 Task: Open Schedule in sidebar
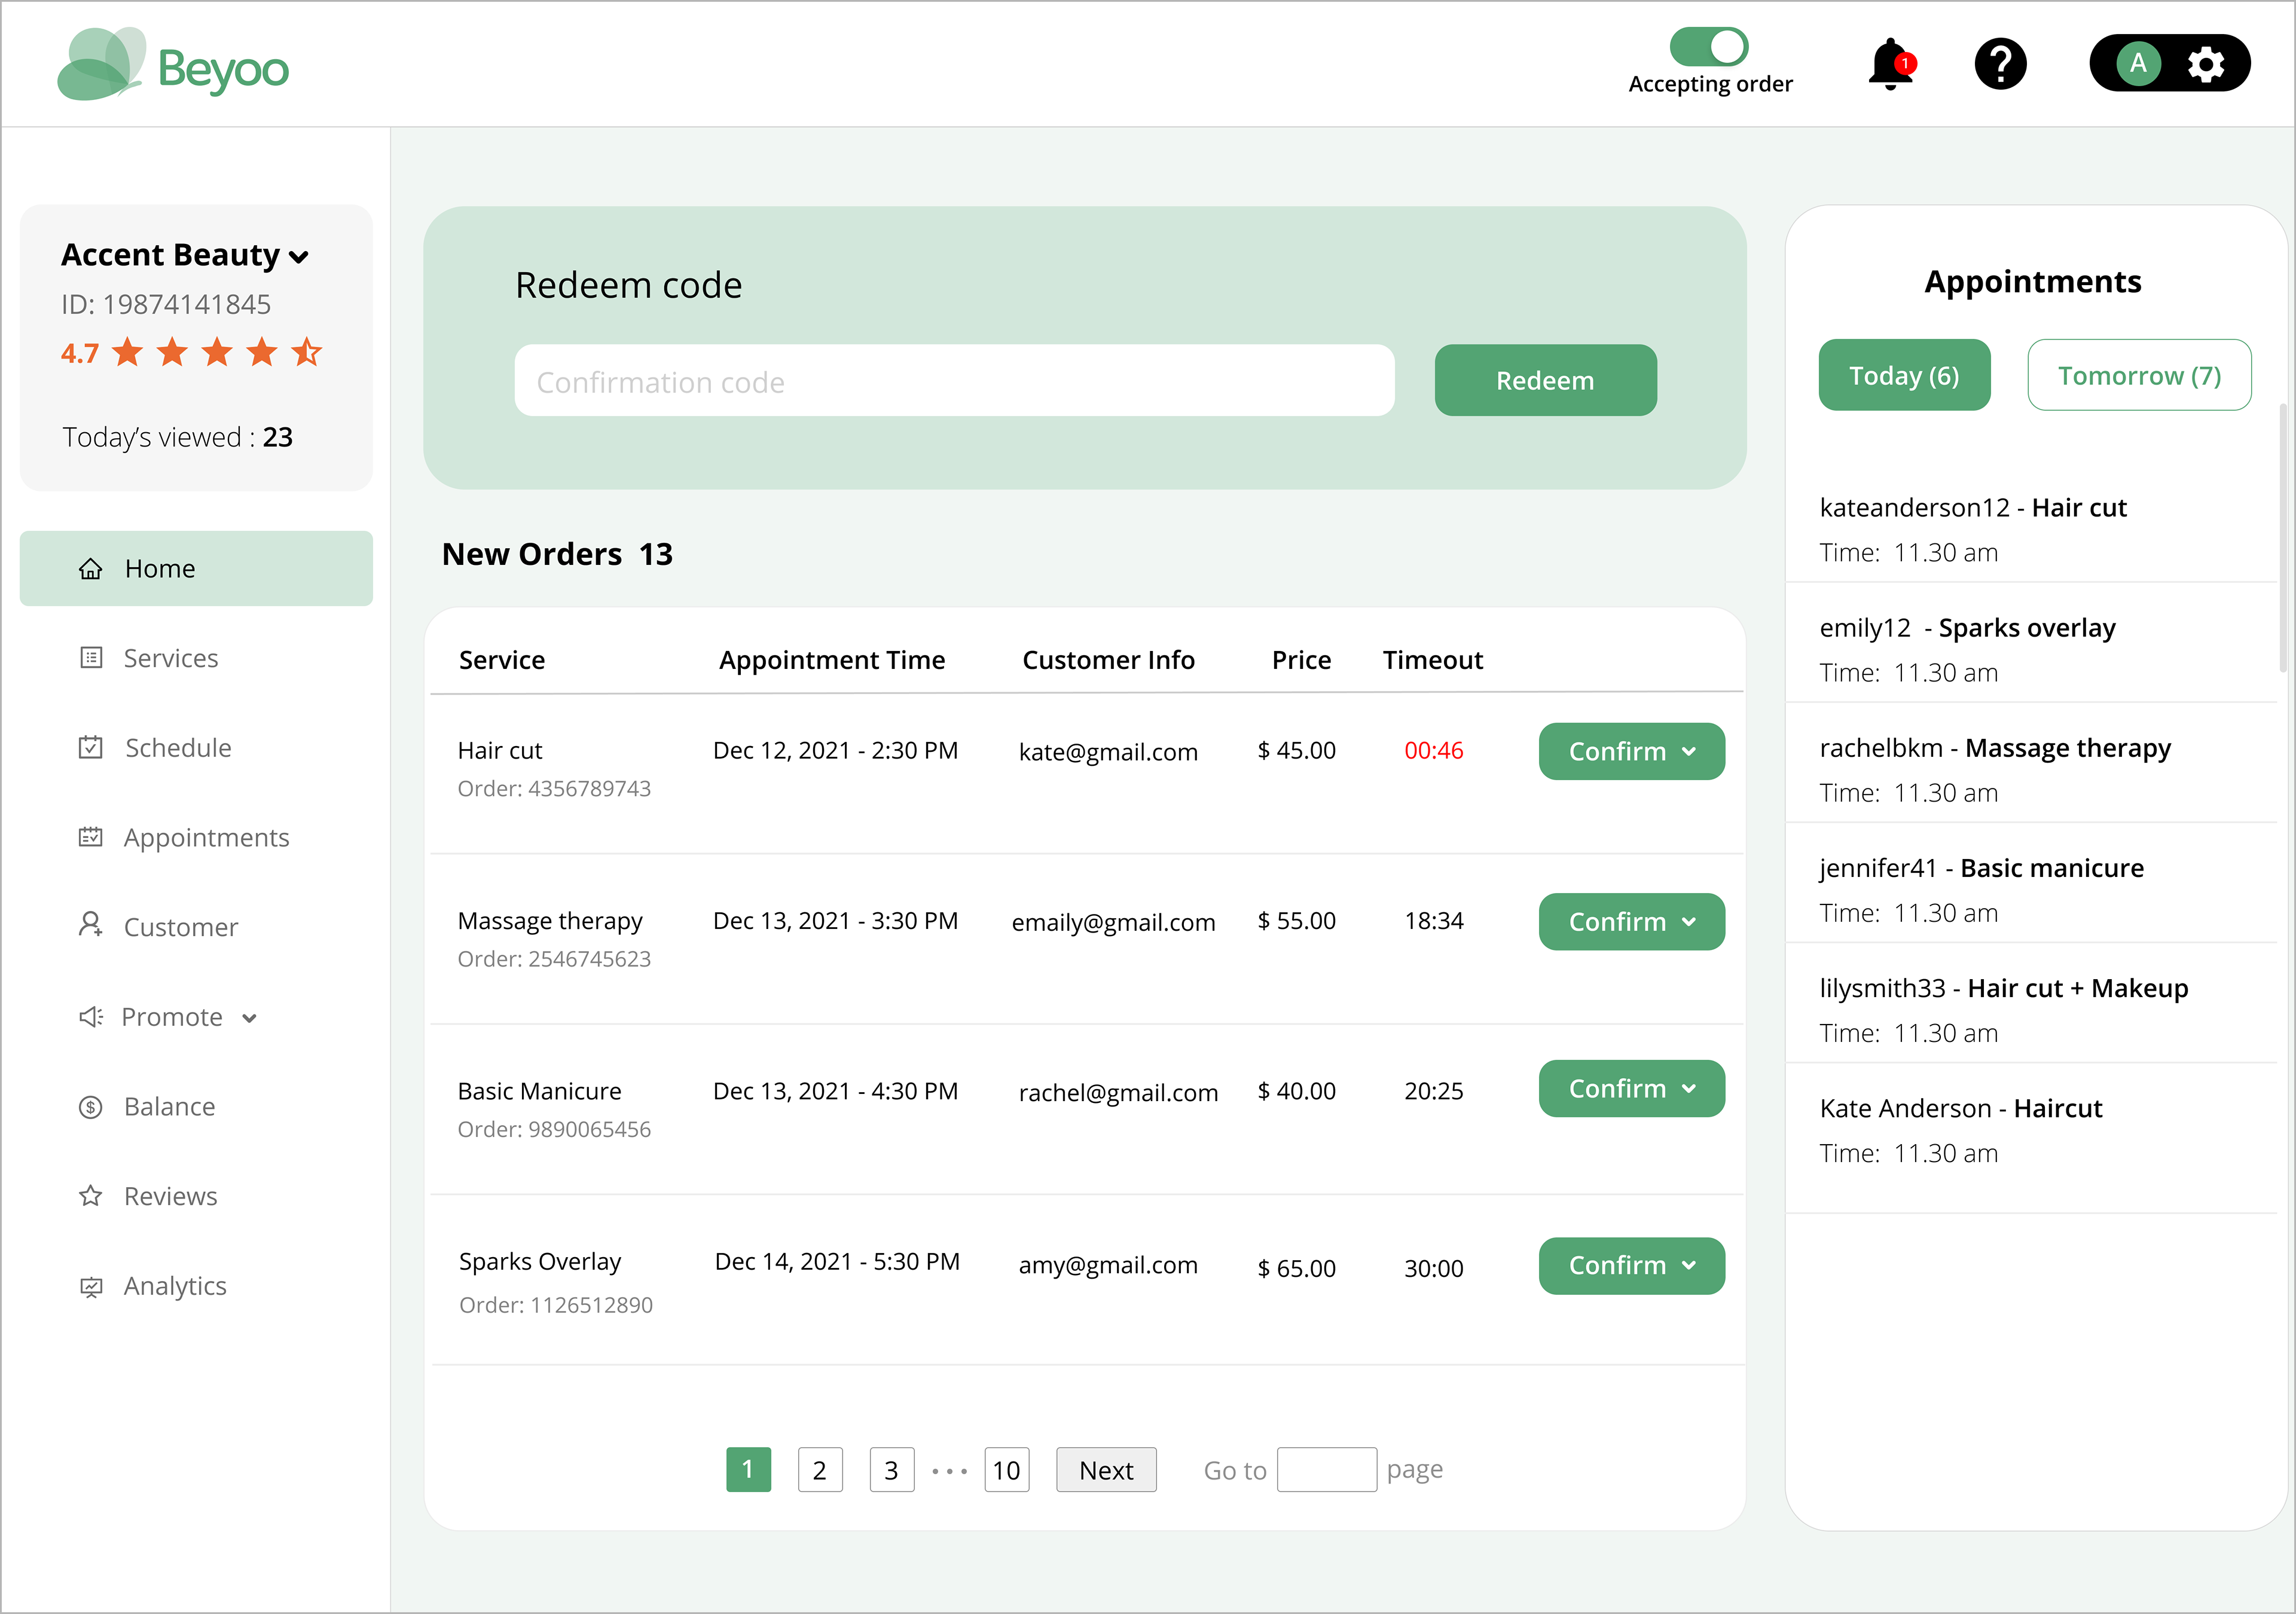[x=178, y=748]
